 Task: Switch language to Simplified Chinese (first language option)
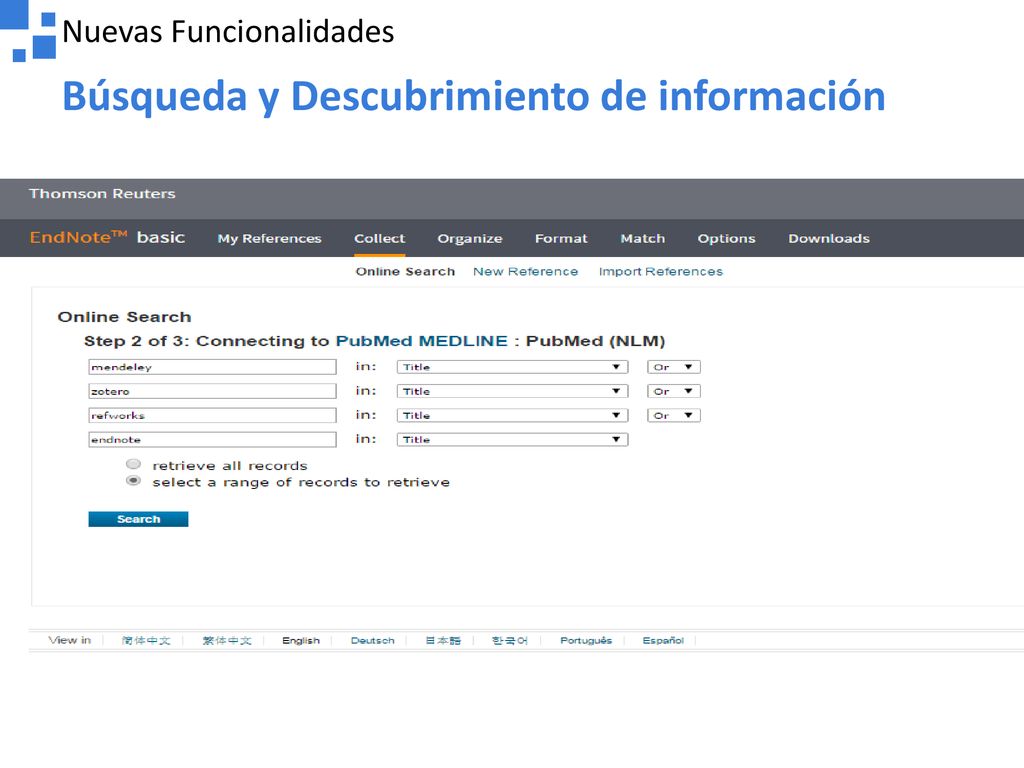coord(146,641)
